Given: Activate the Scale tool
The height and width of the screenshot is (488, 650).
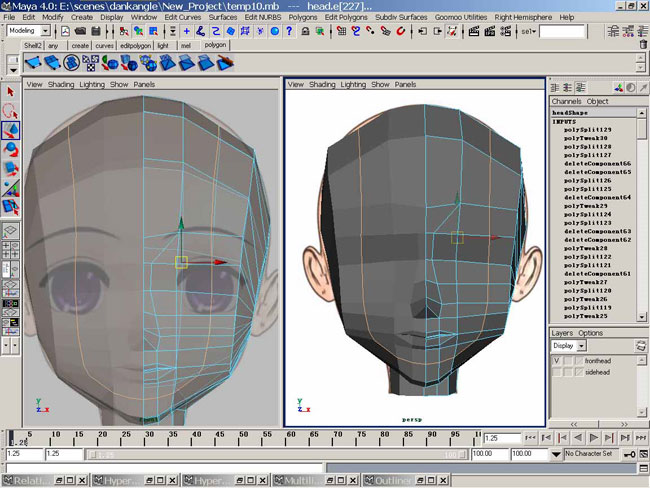Looking at the screenshot, I should tap(10, 168).
